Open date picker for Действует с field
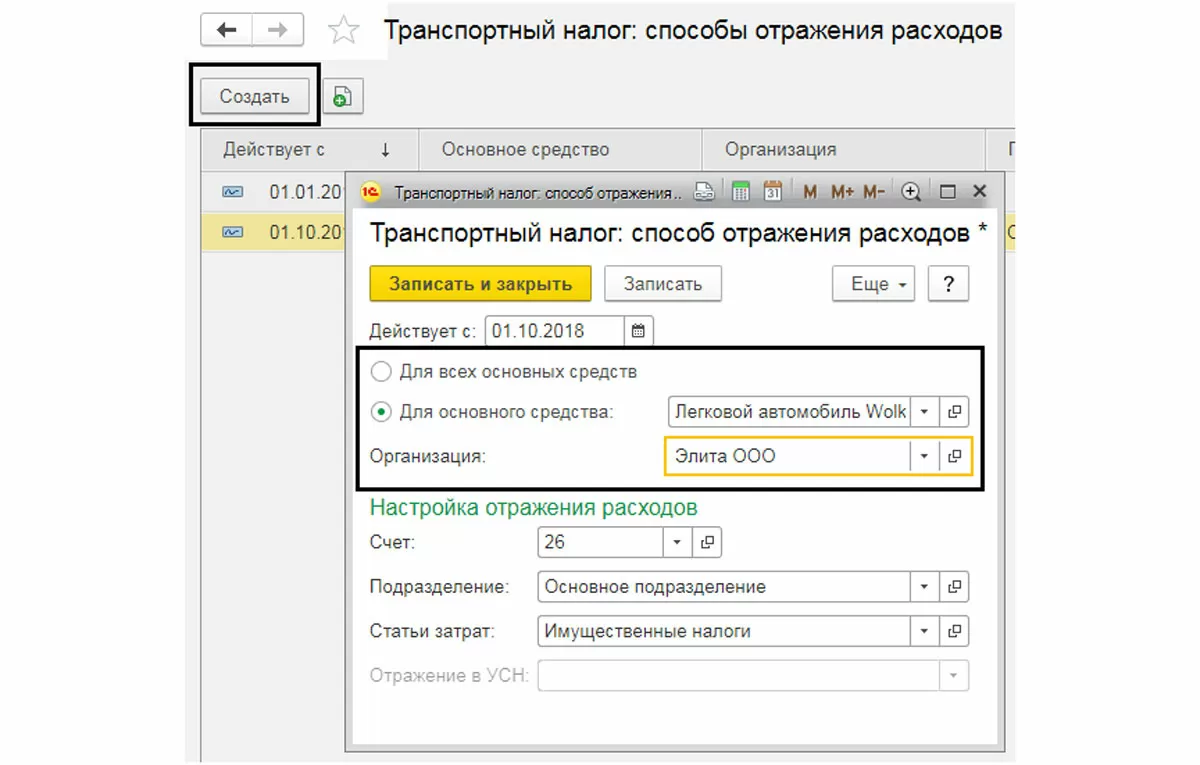Image resolution: width=1200 pixels, height=765 pixels. (638, 331)
